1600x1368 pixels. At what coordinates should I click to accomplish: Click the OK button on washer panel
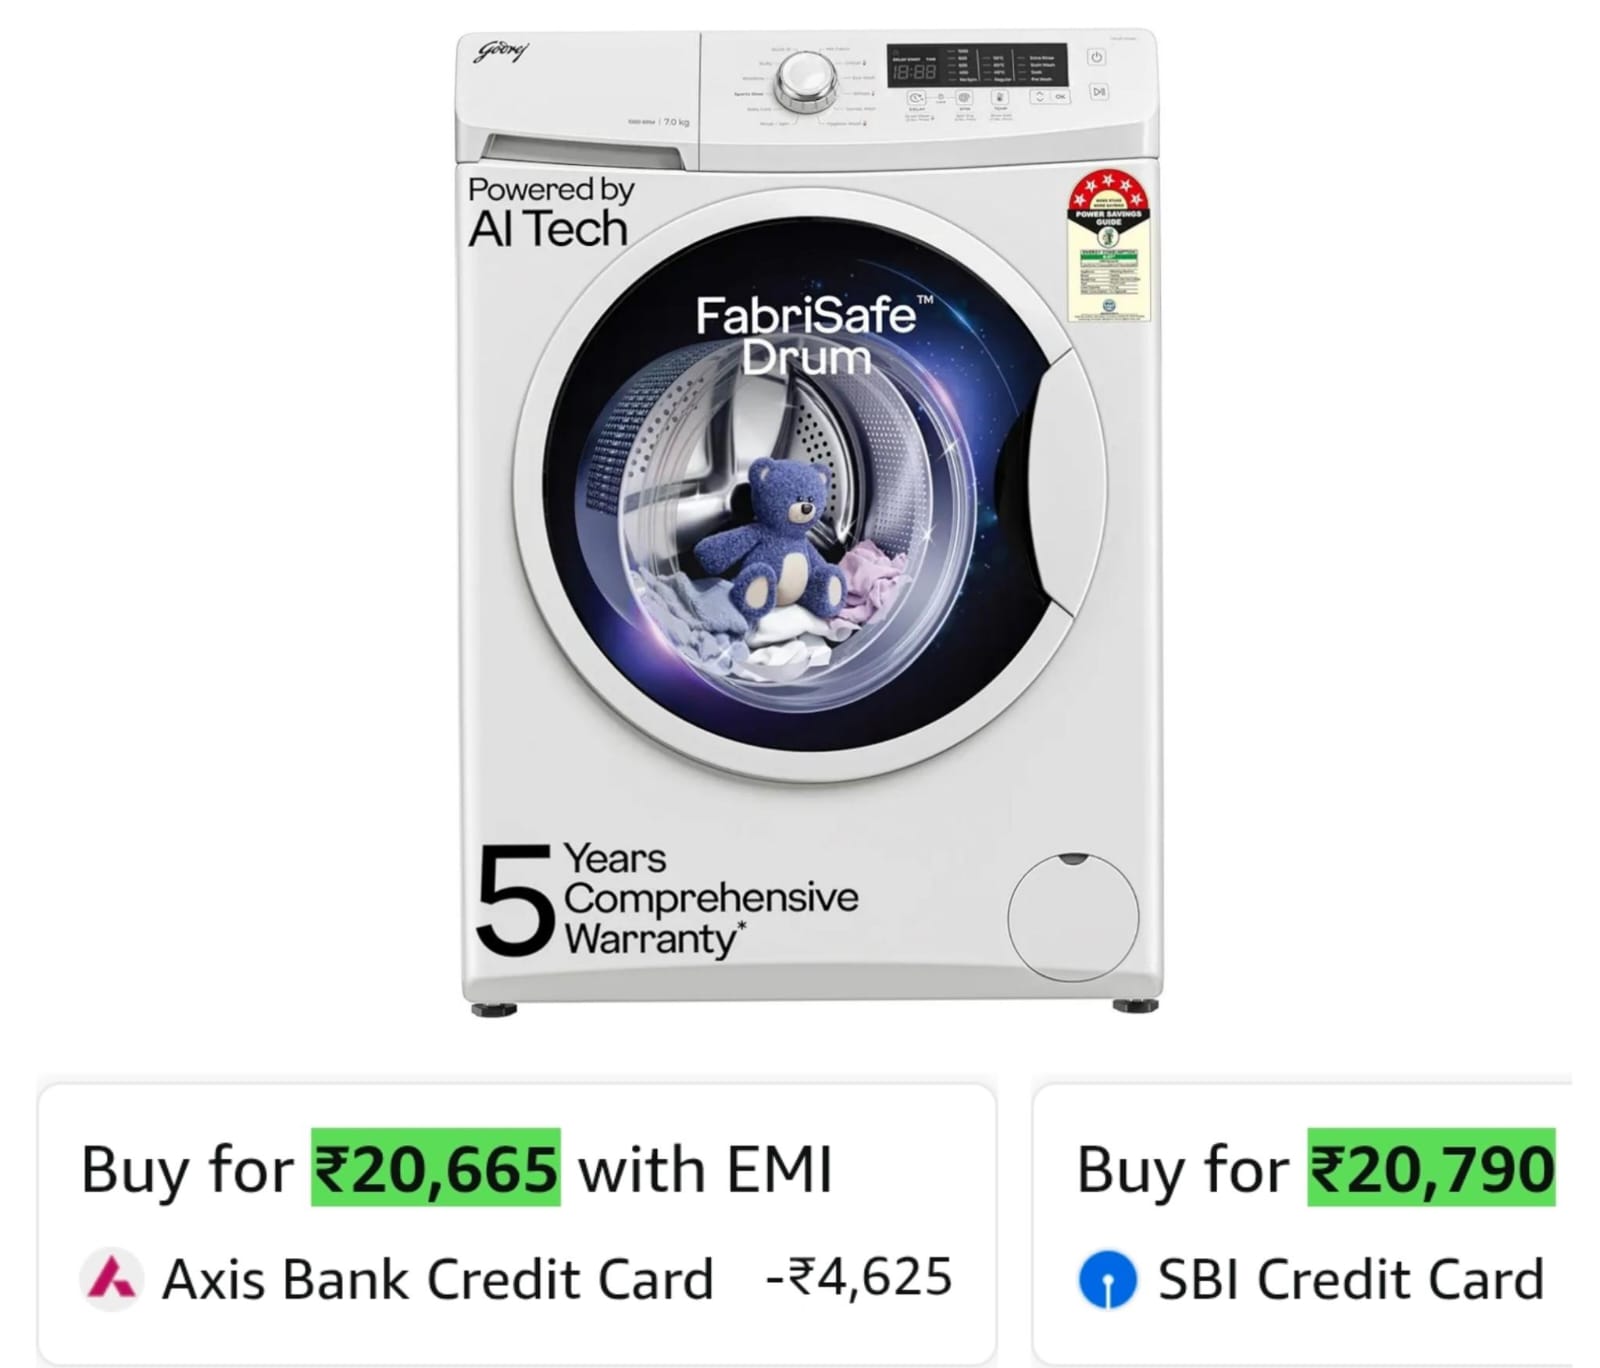tap(1059, 97)
